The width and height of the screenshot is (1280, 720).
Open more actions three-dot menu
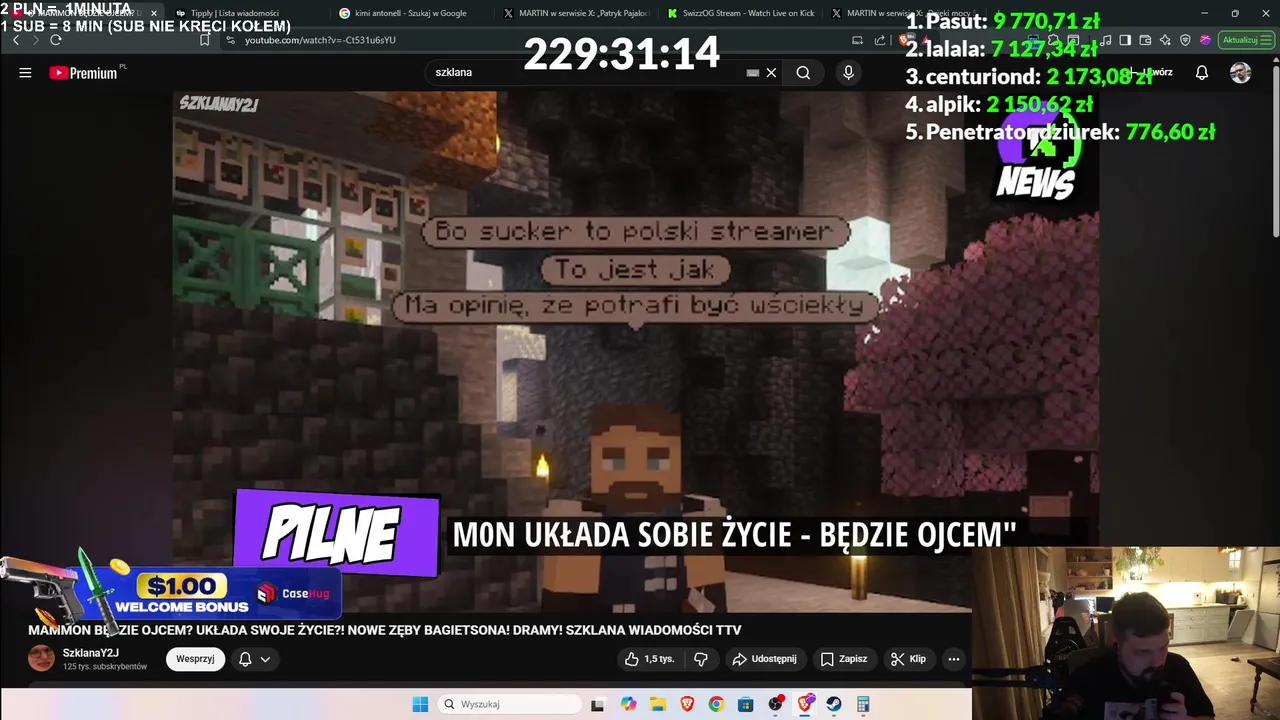click(953, 659)
